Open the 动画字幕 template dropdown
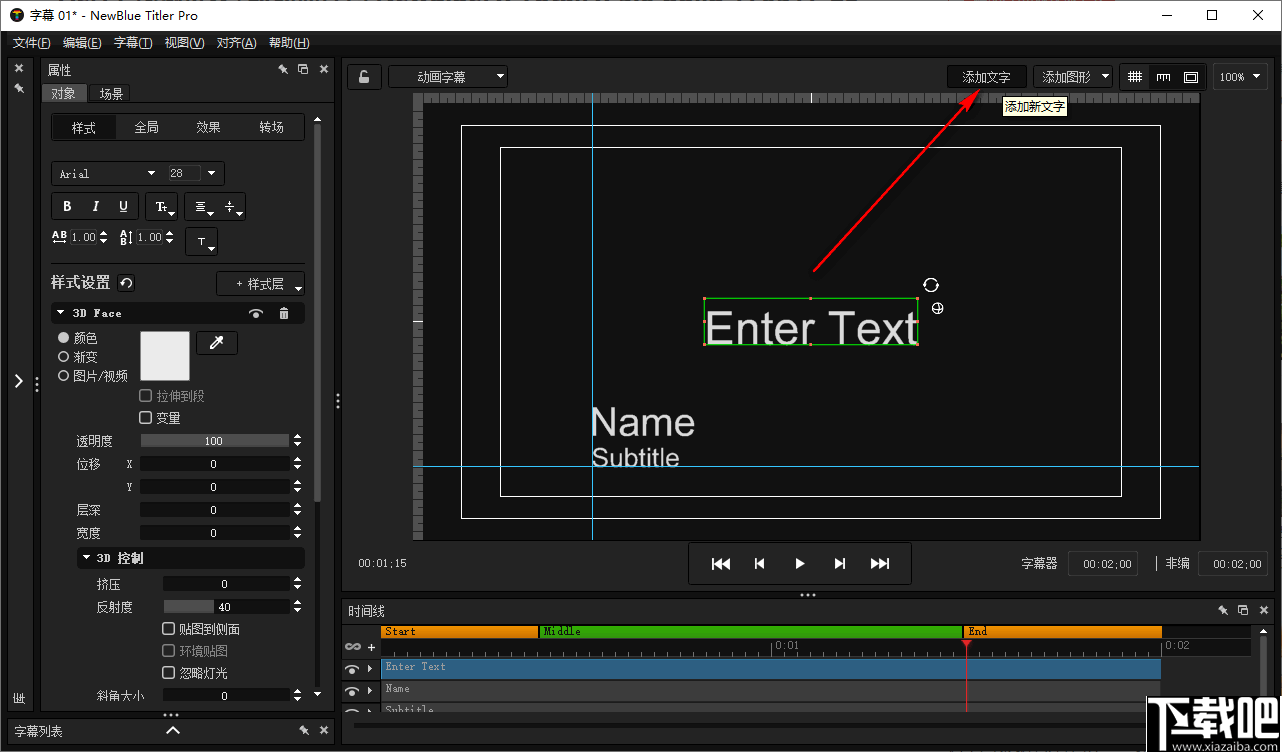The width and height of the screenshot is (1282, 752). pos(447,76)
